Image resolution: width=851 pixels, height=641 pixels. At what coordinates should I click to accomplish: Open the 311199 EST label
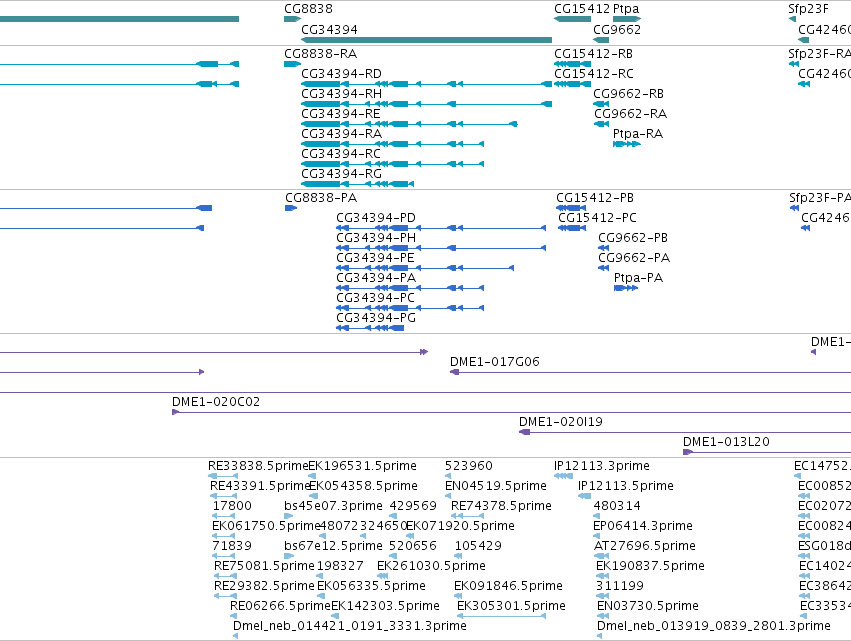[x=619, y=587]
